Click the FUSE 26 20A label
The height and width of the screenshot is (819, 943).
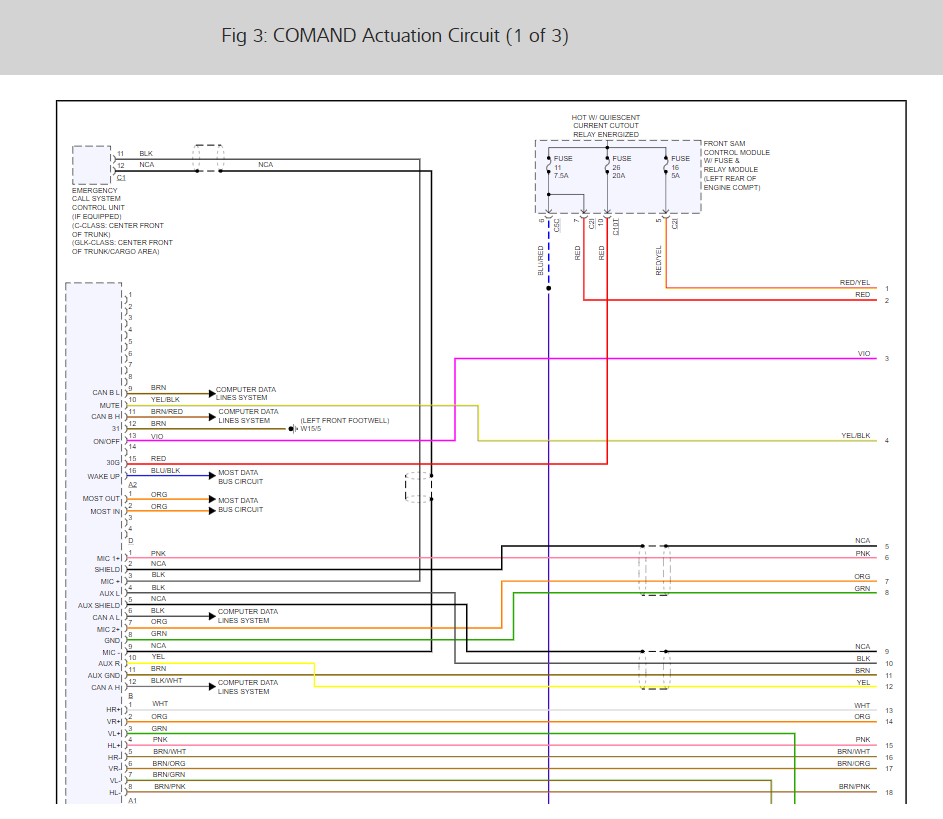[621, 167]
